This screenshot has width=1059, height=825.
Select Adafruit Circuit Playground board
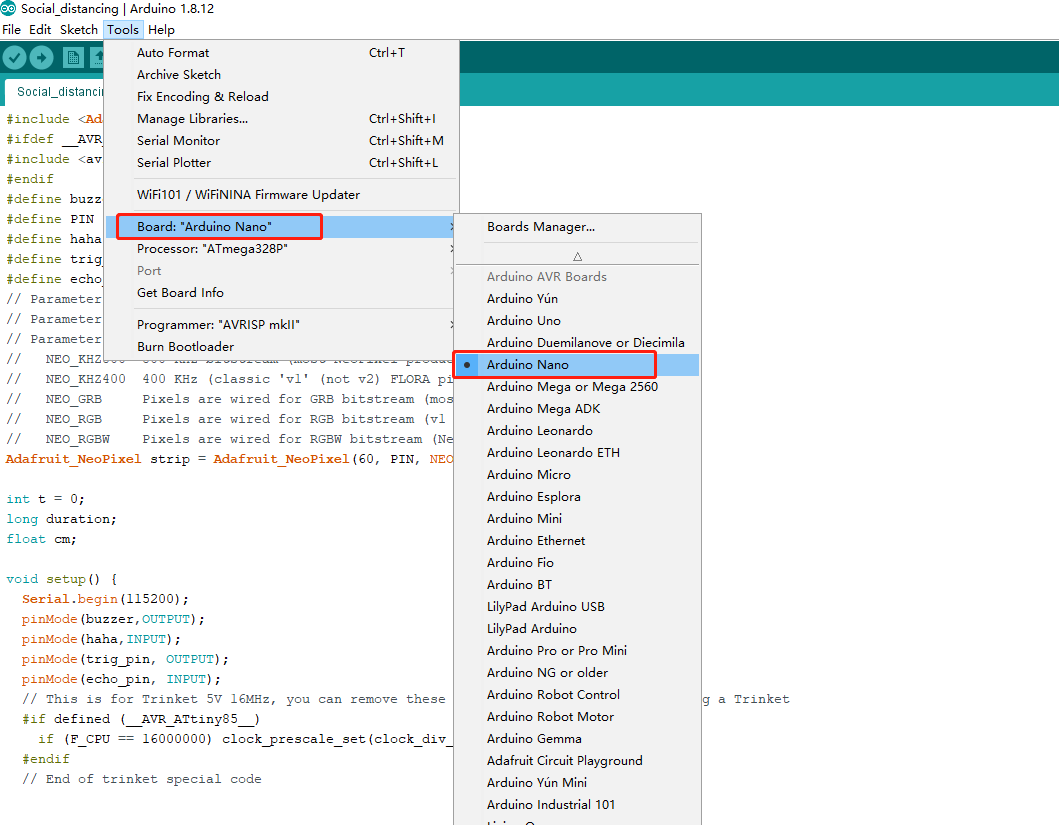click(577, 761)
